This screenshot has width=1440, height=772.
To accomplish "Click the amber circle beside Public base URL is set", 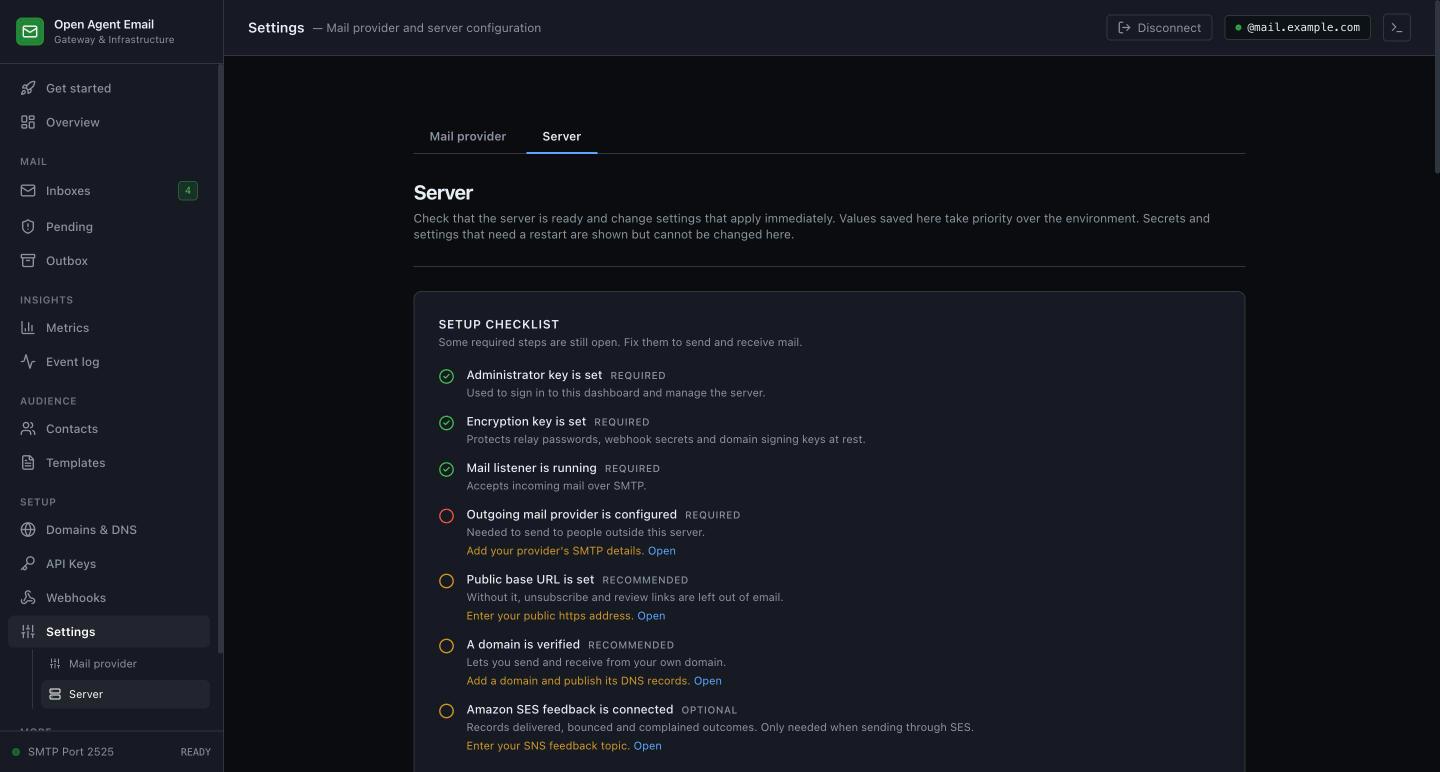I will pos(447,581).
